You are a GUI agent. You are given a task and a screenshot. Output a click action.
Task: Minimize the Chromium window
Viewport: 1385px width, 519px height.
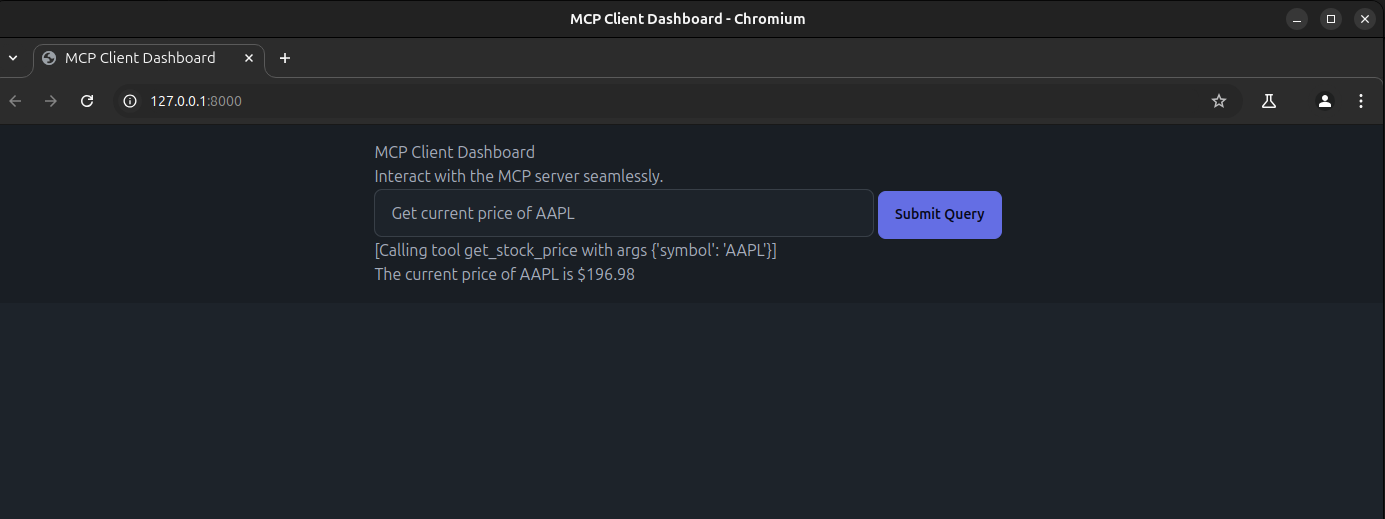[1297, 18]
